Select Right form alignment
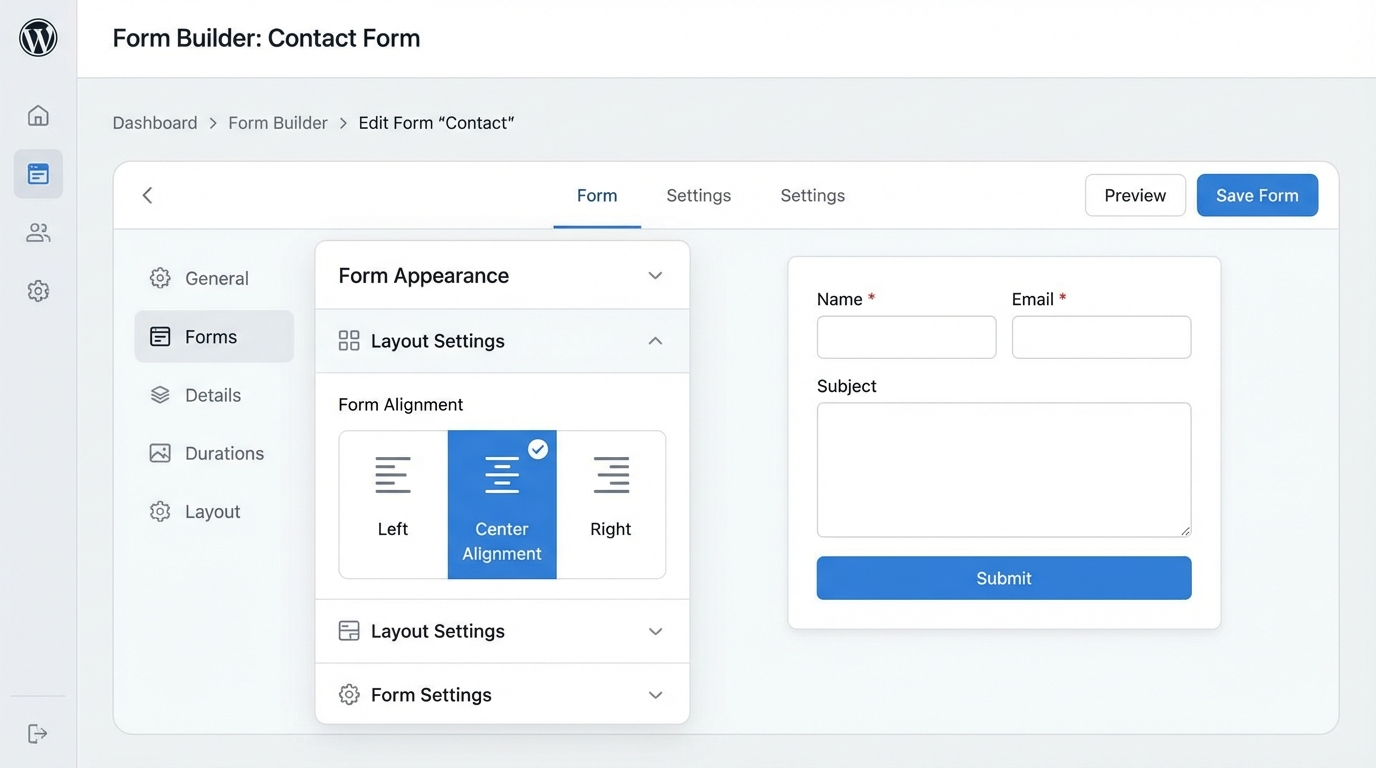The image size is (1376, 768). [x=611, y=504]
